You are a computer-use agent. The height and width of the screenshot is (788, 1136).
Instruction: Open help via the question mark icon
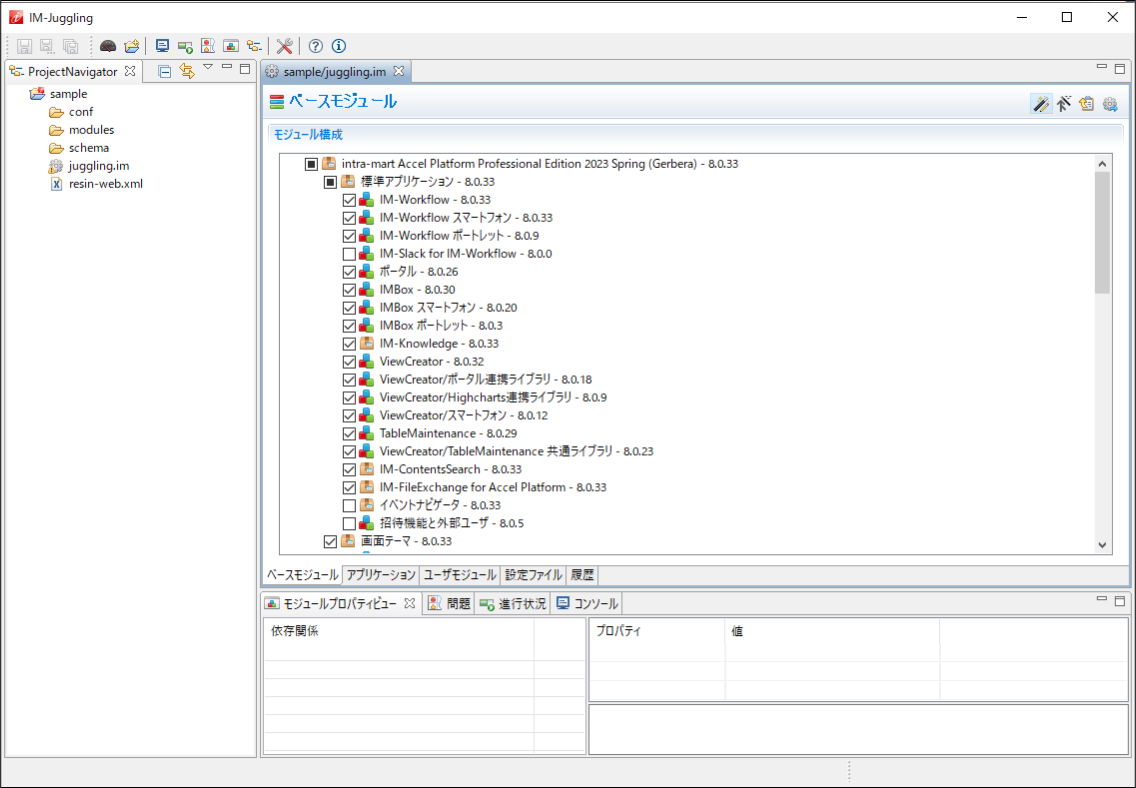point(316,46)
